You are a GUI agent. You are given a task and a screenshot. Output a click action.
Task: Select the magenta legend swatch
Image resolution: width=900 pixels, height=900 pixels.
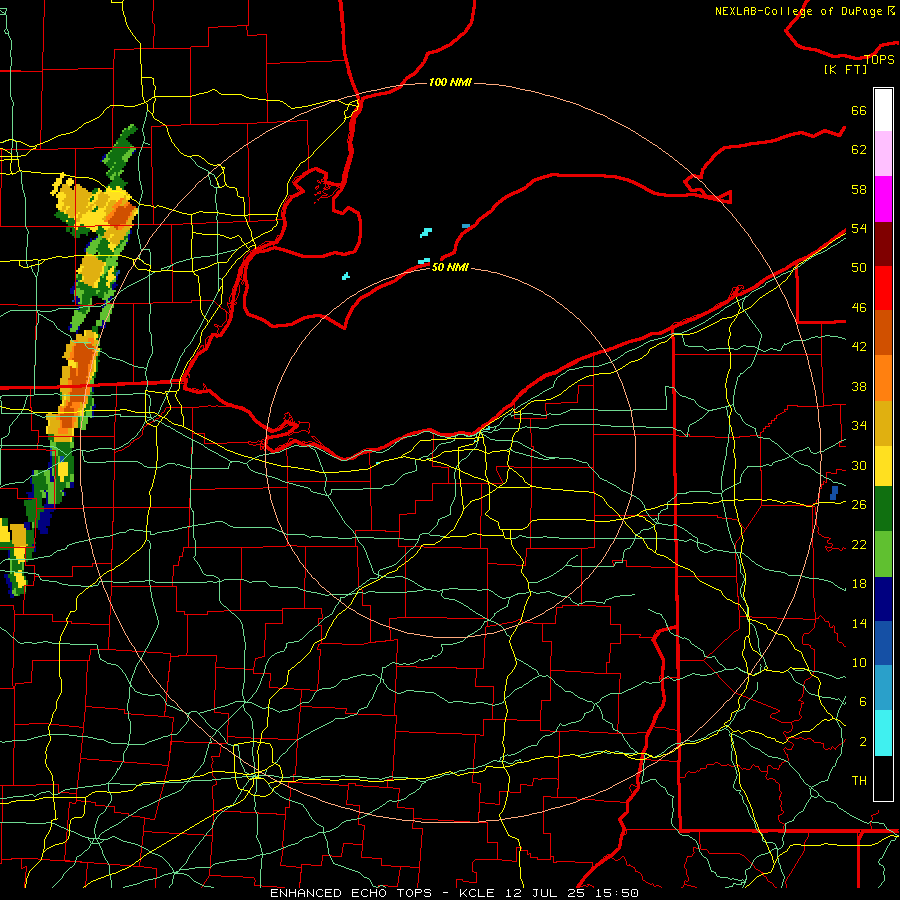883,199
